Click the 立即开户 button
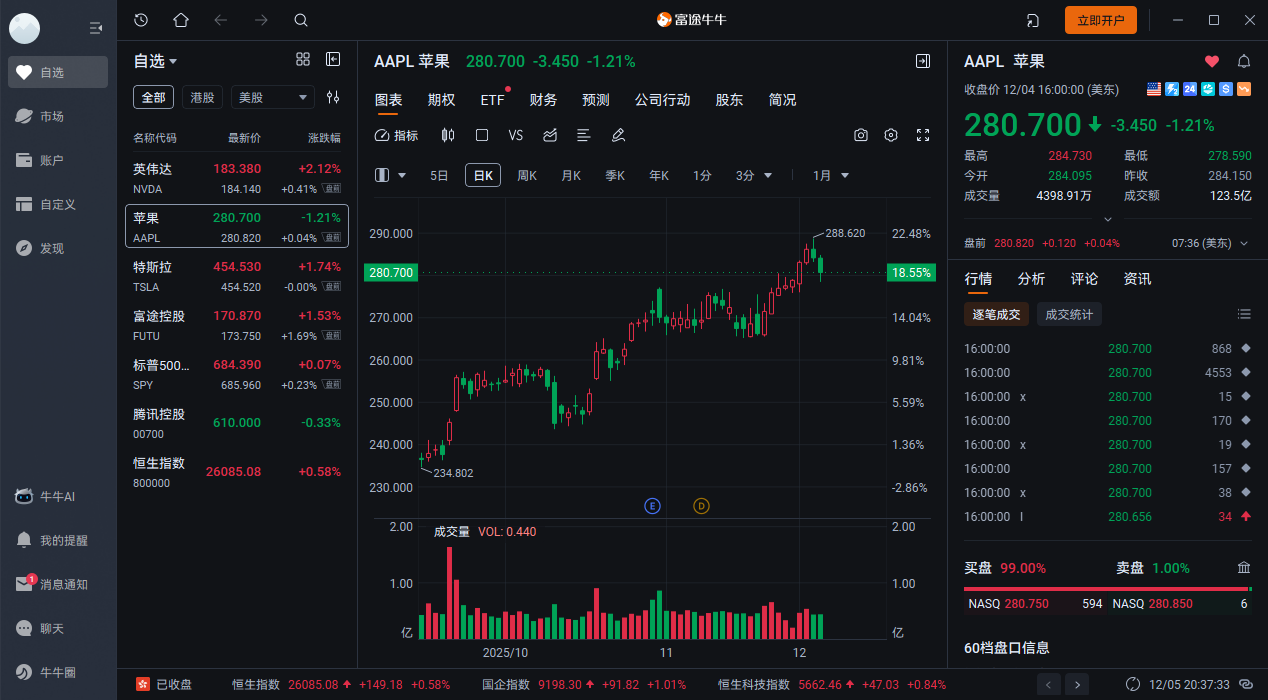The image size is (1268, 700). pyautogui.click(x=1100, y=20)
